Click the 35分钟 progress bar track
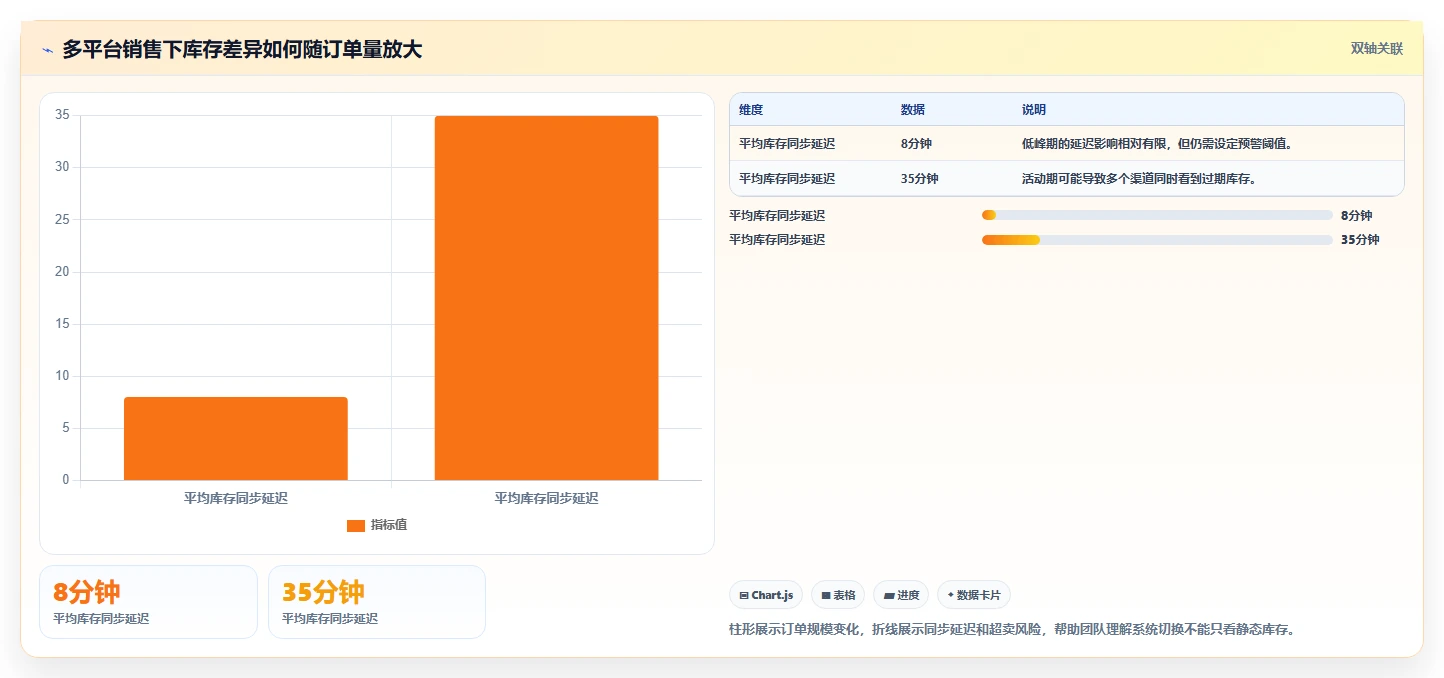This screenshot has width=1444, height=678. (1158, 240)
